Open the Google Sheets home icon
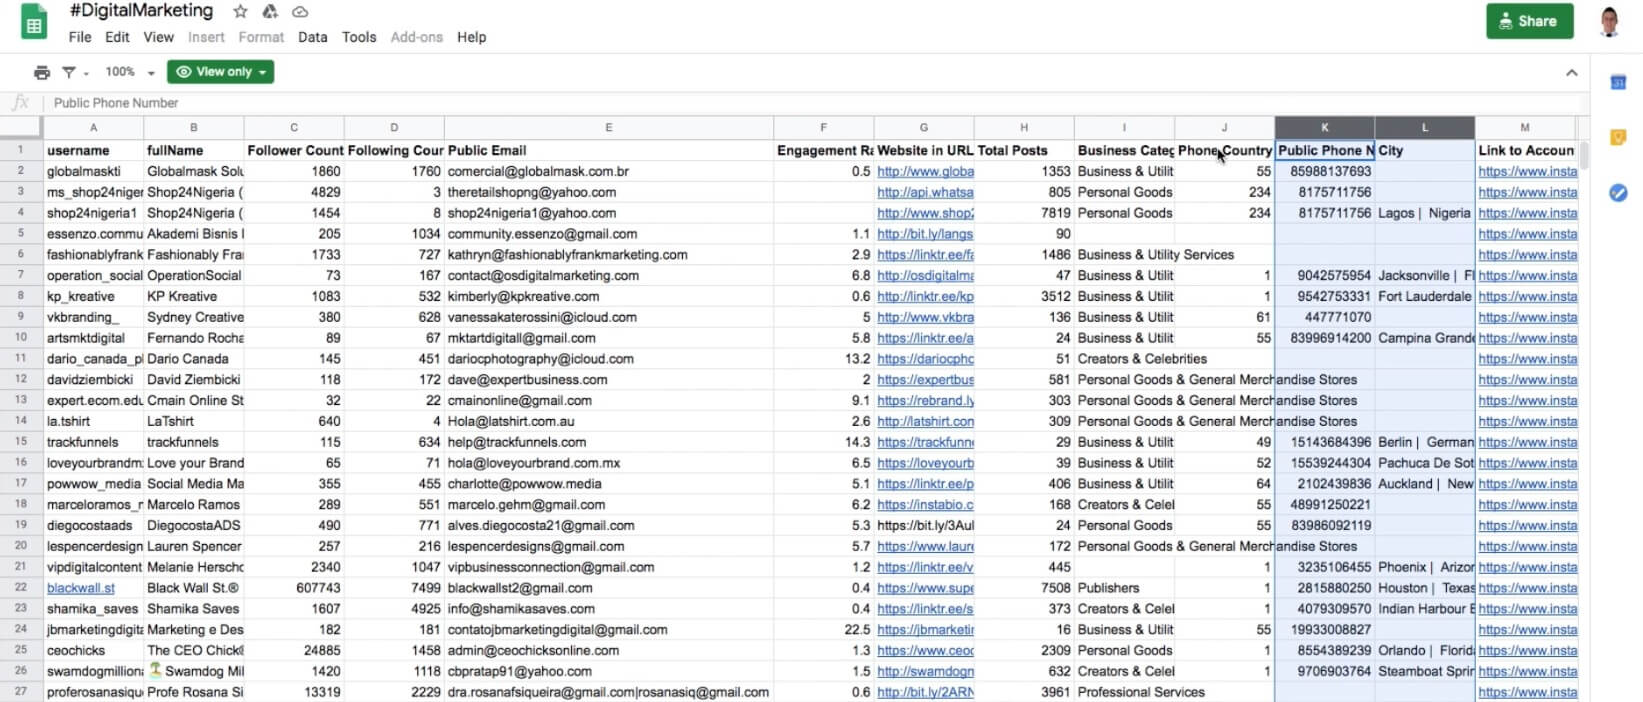 pyautogui.click(x=34, y=24)
